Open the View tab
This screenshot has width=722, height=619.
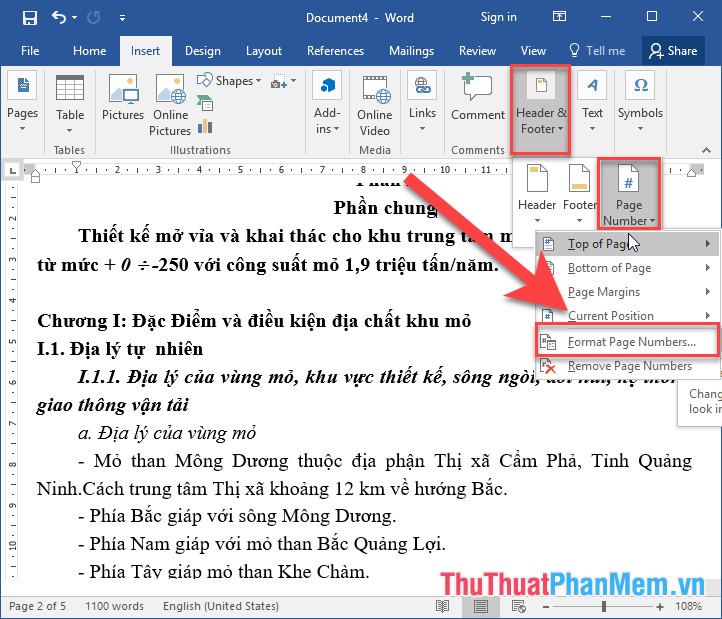(x=533, y=51)
